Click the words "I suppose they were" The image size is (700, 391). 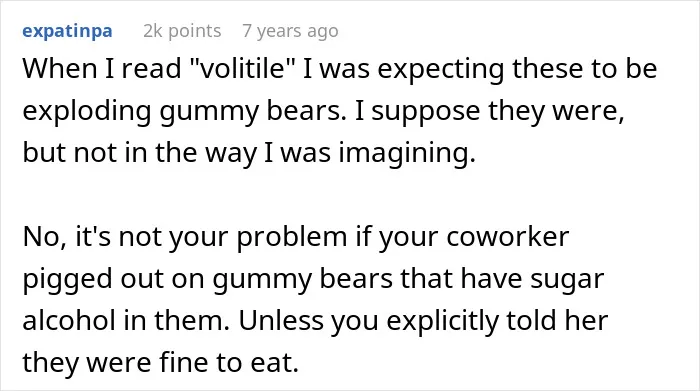point(489,112)
